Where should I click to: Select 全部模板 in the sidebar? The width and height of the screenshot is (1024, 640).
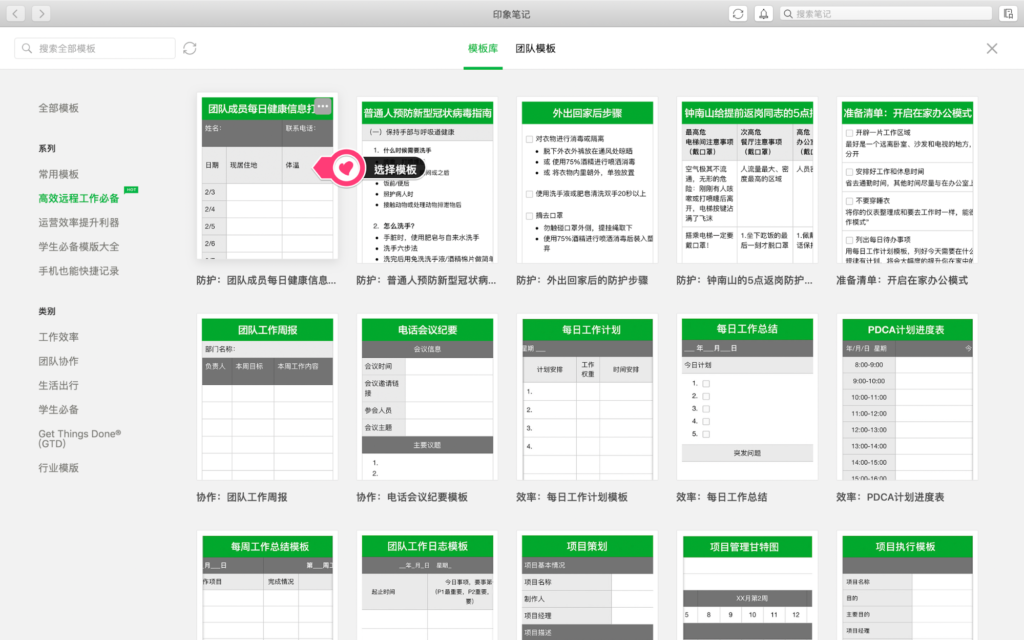pyautogui.click(x=58, y=108)
